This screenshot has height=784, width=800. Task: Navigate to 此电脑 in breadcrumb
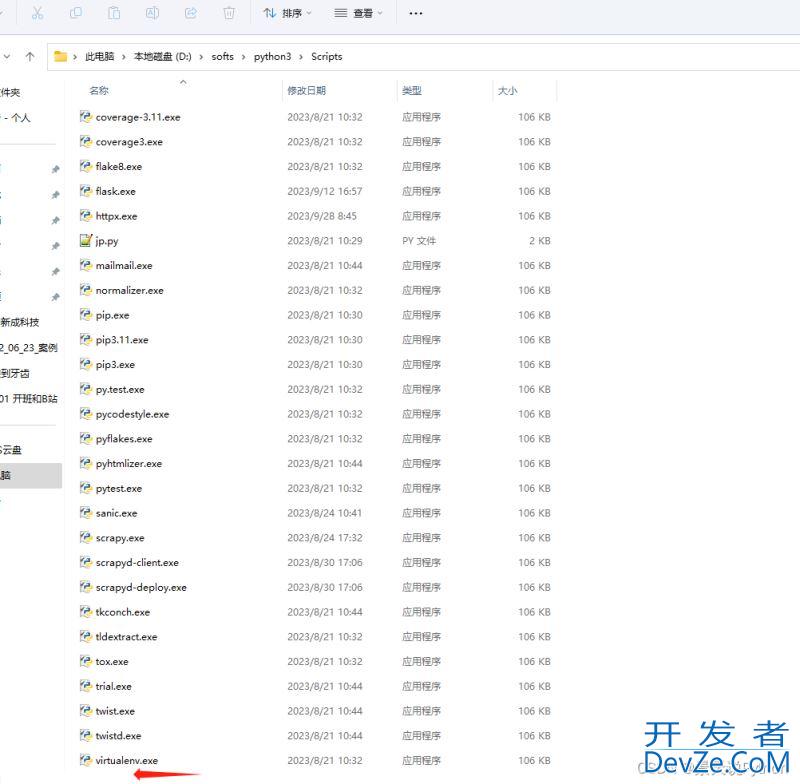pyautogui.click(x=99, y=57)
